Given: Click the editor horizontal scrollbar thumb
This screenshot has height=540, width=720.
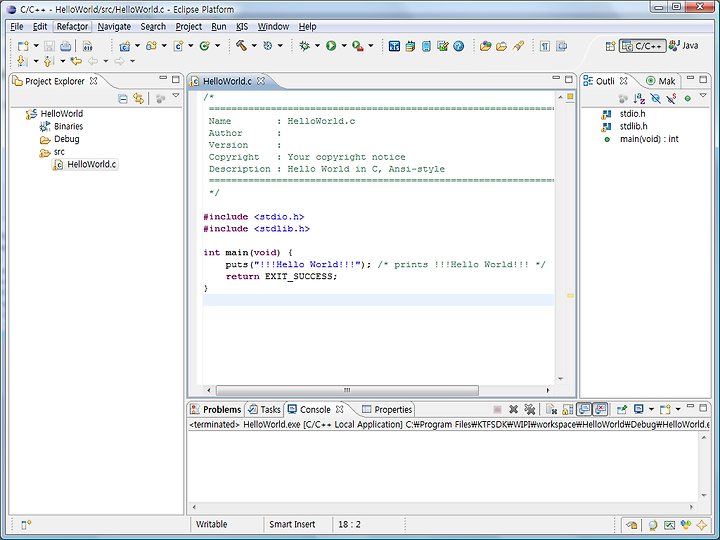Looking at the screenshot, I should (x=347, y=390).
